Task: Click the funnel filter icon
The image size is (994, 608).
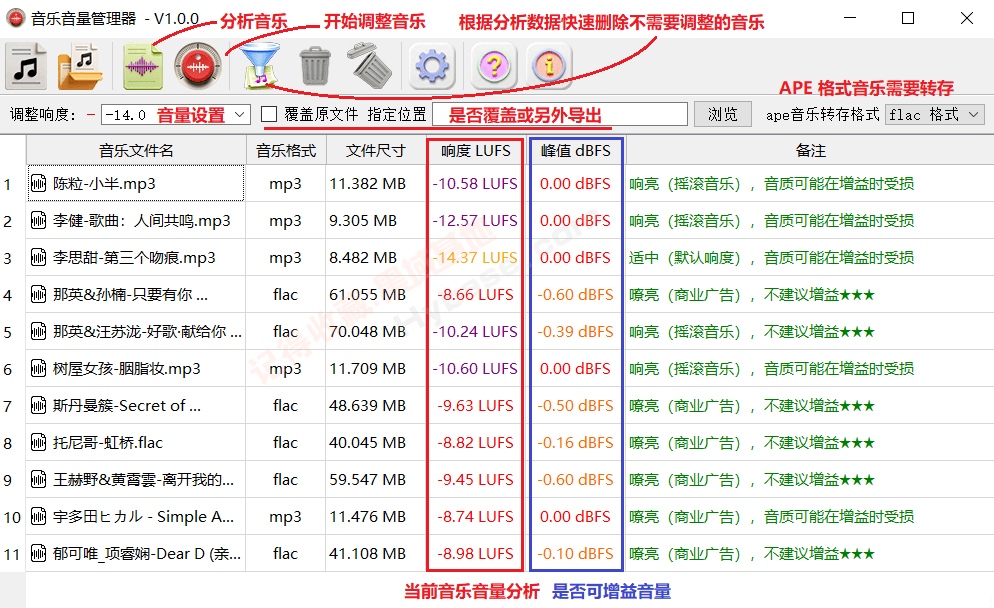Action: pos(261,66)
